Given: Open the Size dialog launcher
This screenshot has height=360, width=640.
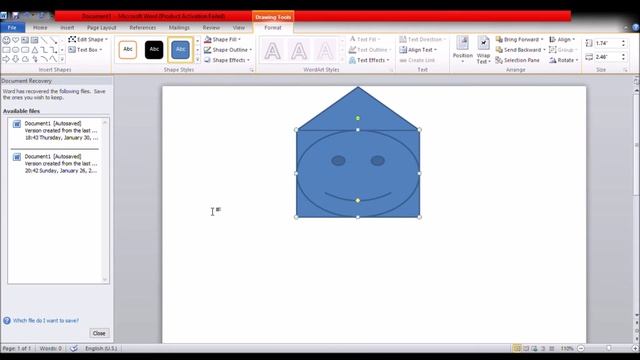Looking at the screenshot, I should 625,70.
